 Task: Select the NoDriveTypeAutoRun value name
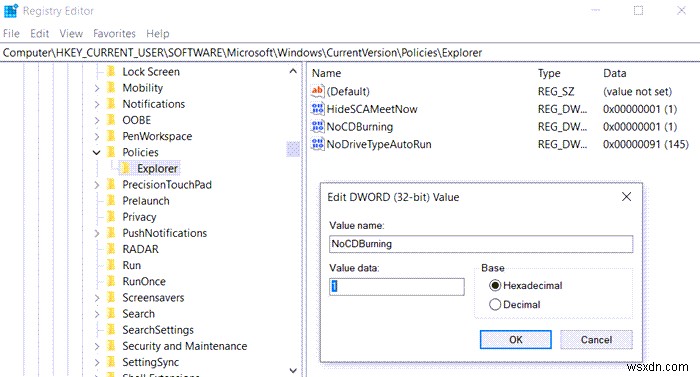tap(379, 144)
